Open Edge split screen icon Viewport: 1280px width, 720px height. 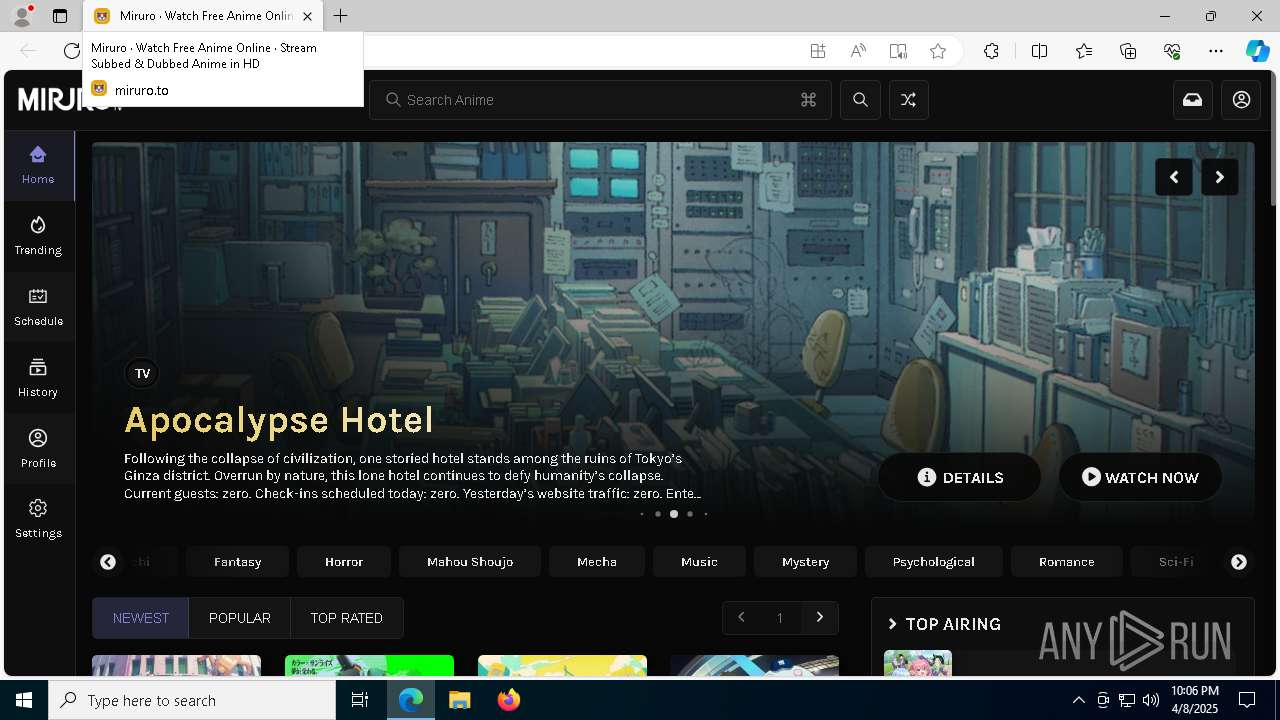(1039, 51)
